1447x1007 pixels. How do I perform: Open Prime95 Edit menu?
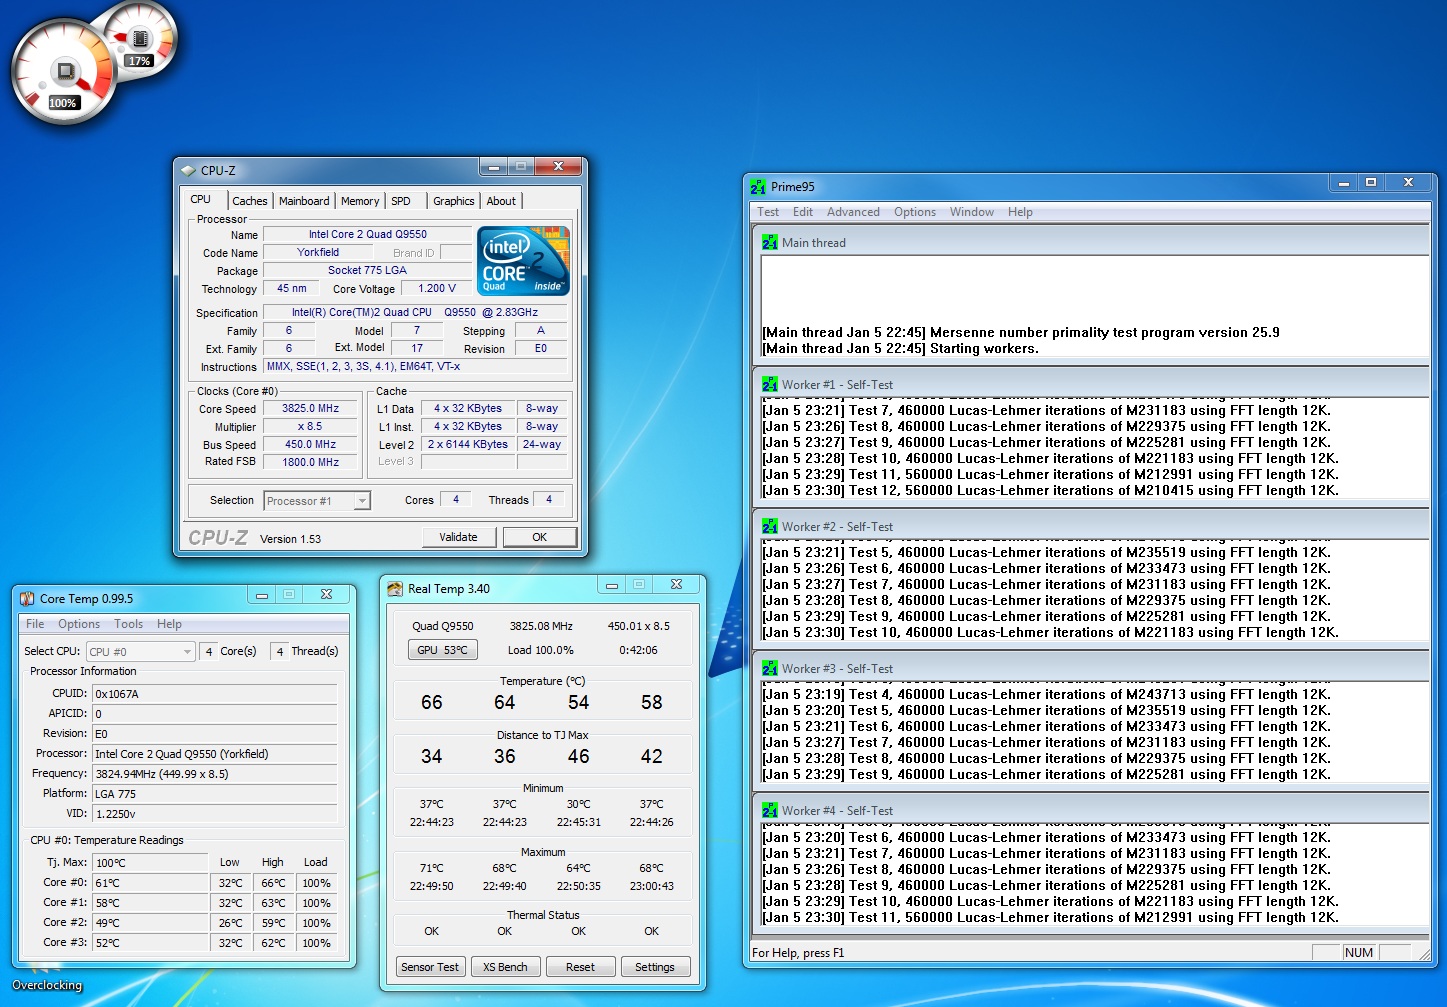coord(803,212)
